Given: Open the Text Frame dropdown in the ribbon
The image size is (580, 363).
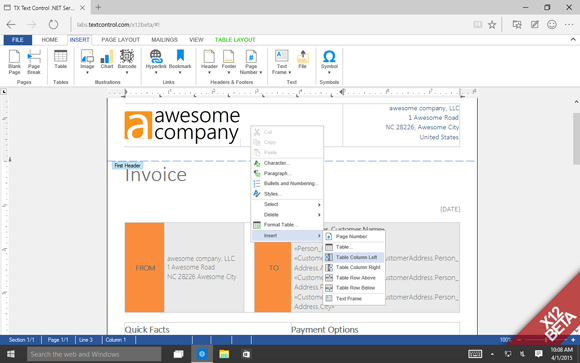Looking at the screenshot, I should (x=281, y=62).
